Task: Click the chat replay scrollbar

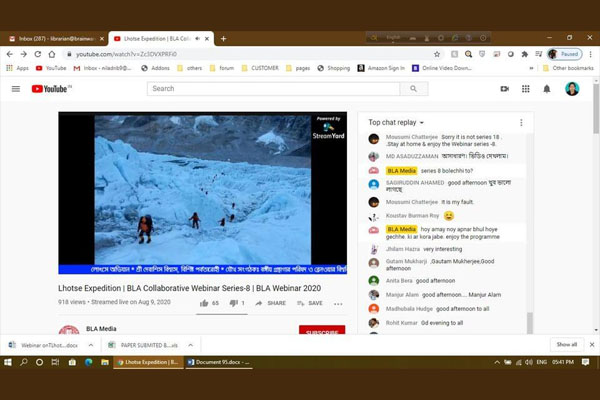Action: [530, 230]
